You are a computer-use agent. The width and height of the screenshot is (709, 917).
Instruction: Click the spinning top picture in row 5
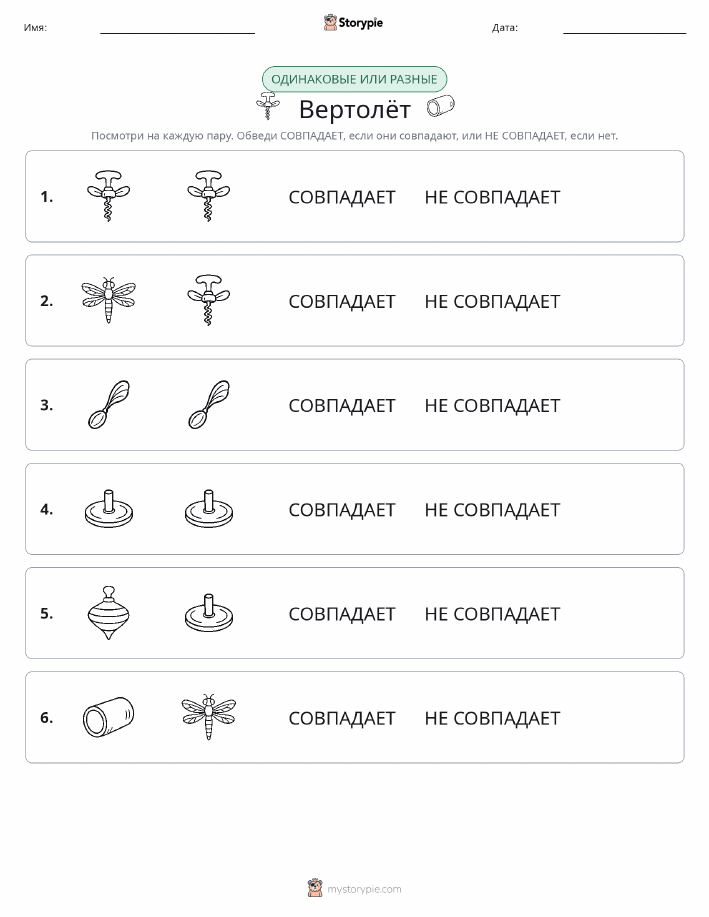(x=108, y=613)
